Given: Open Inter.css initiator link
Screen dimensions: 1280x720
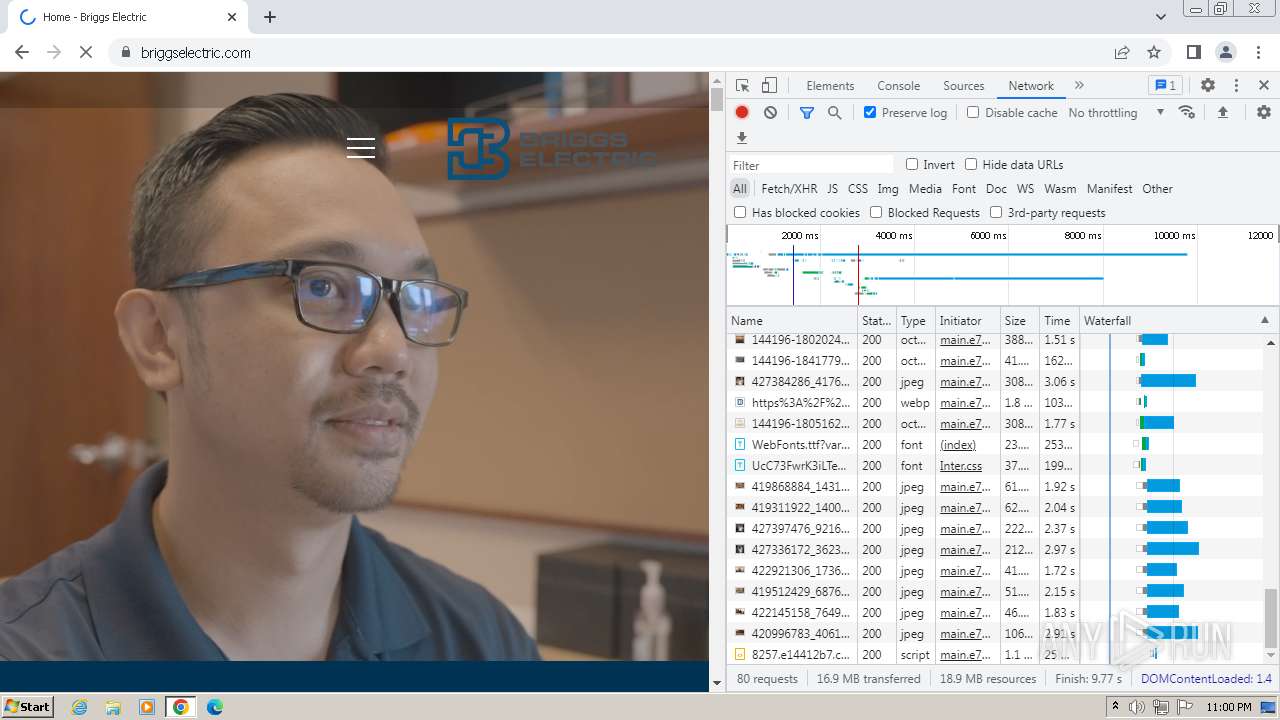Looking at the screenshot, I should click(x=961, y=466).
